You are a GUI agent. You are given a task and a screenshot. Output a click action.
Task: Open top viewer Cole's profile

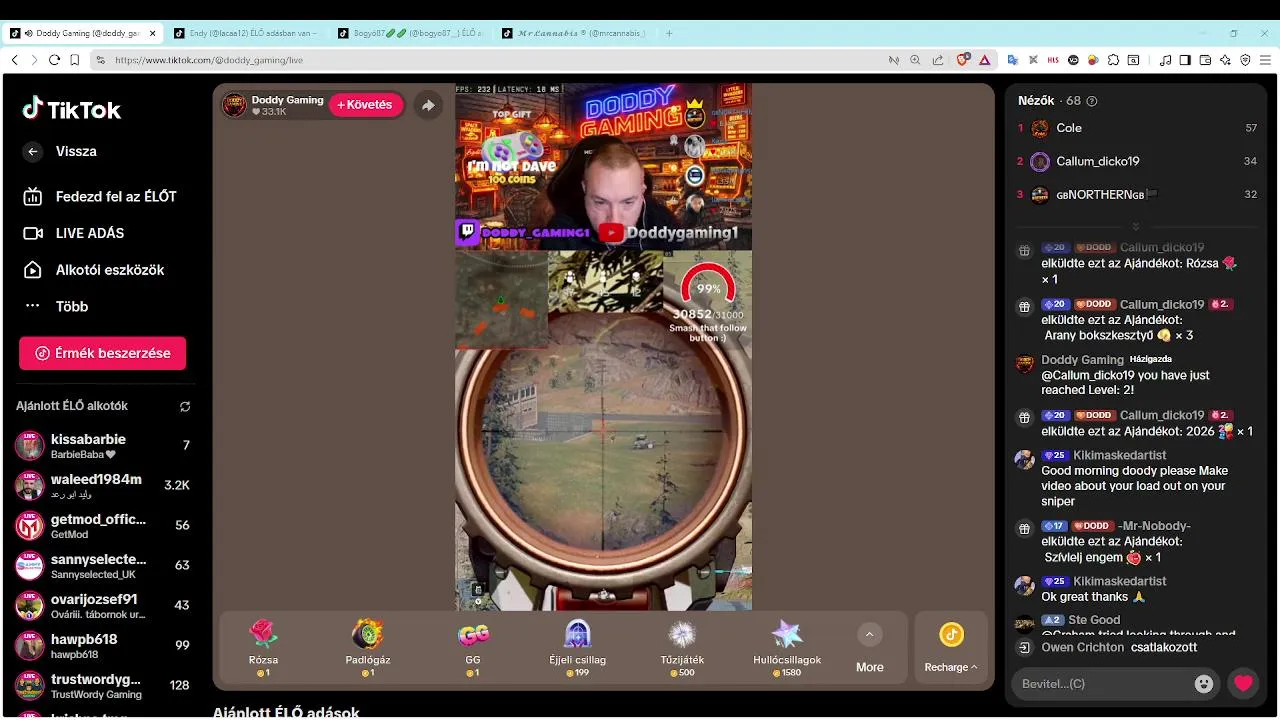[1137, 128]
